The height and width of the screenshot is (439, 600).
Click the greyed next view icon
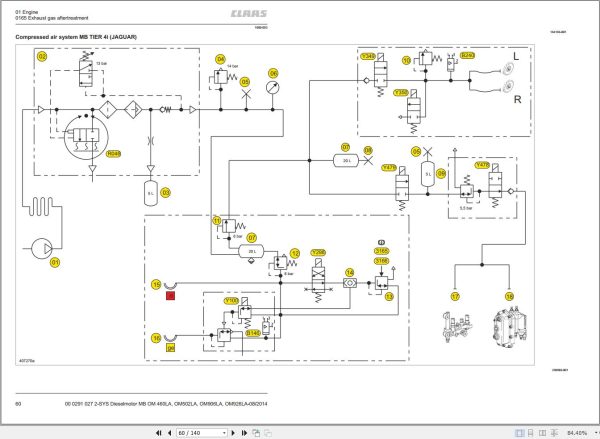coord(268,433)
